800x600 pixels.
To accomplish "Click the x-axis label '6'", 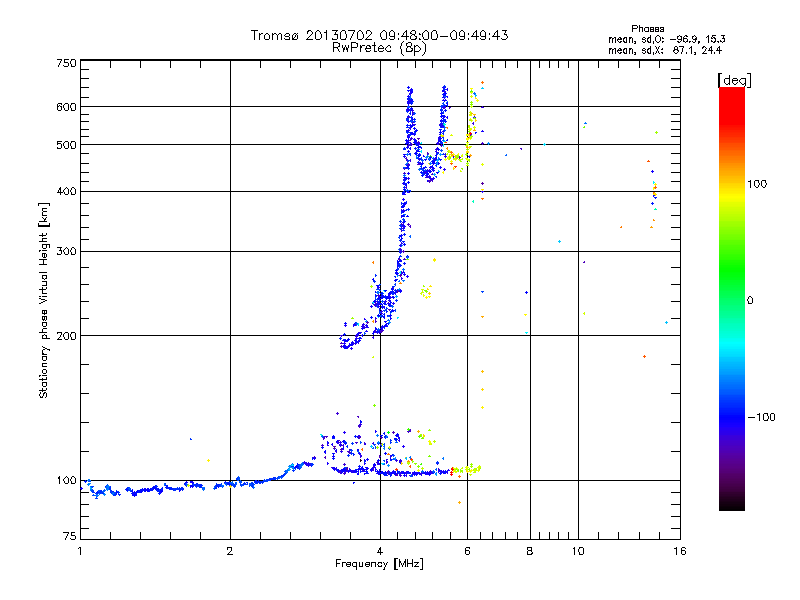I will (x=467, y=551).
